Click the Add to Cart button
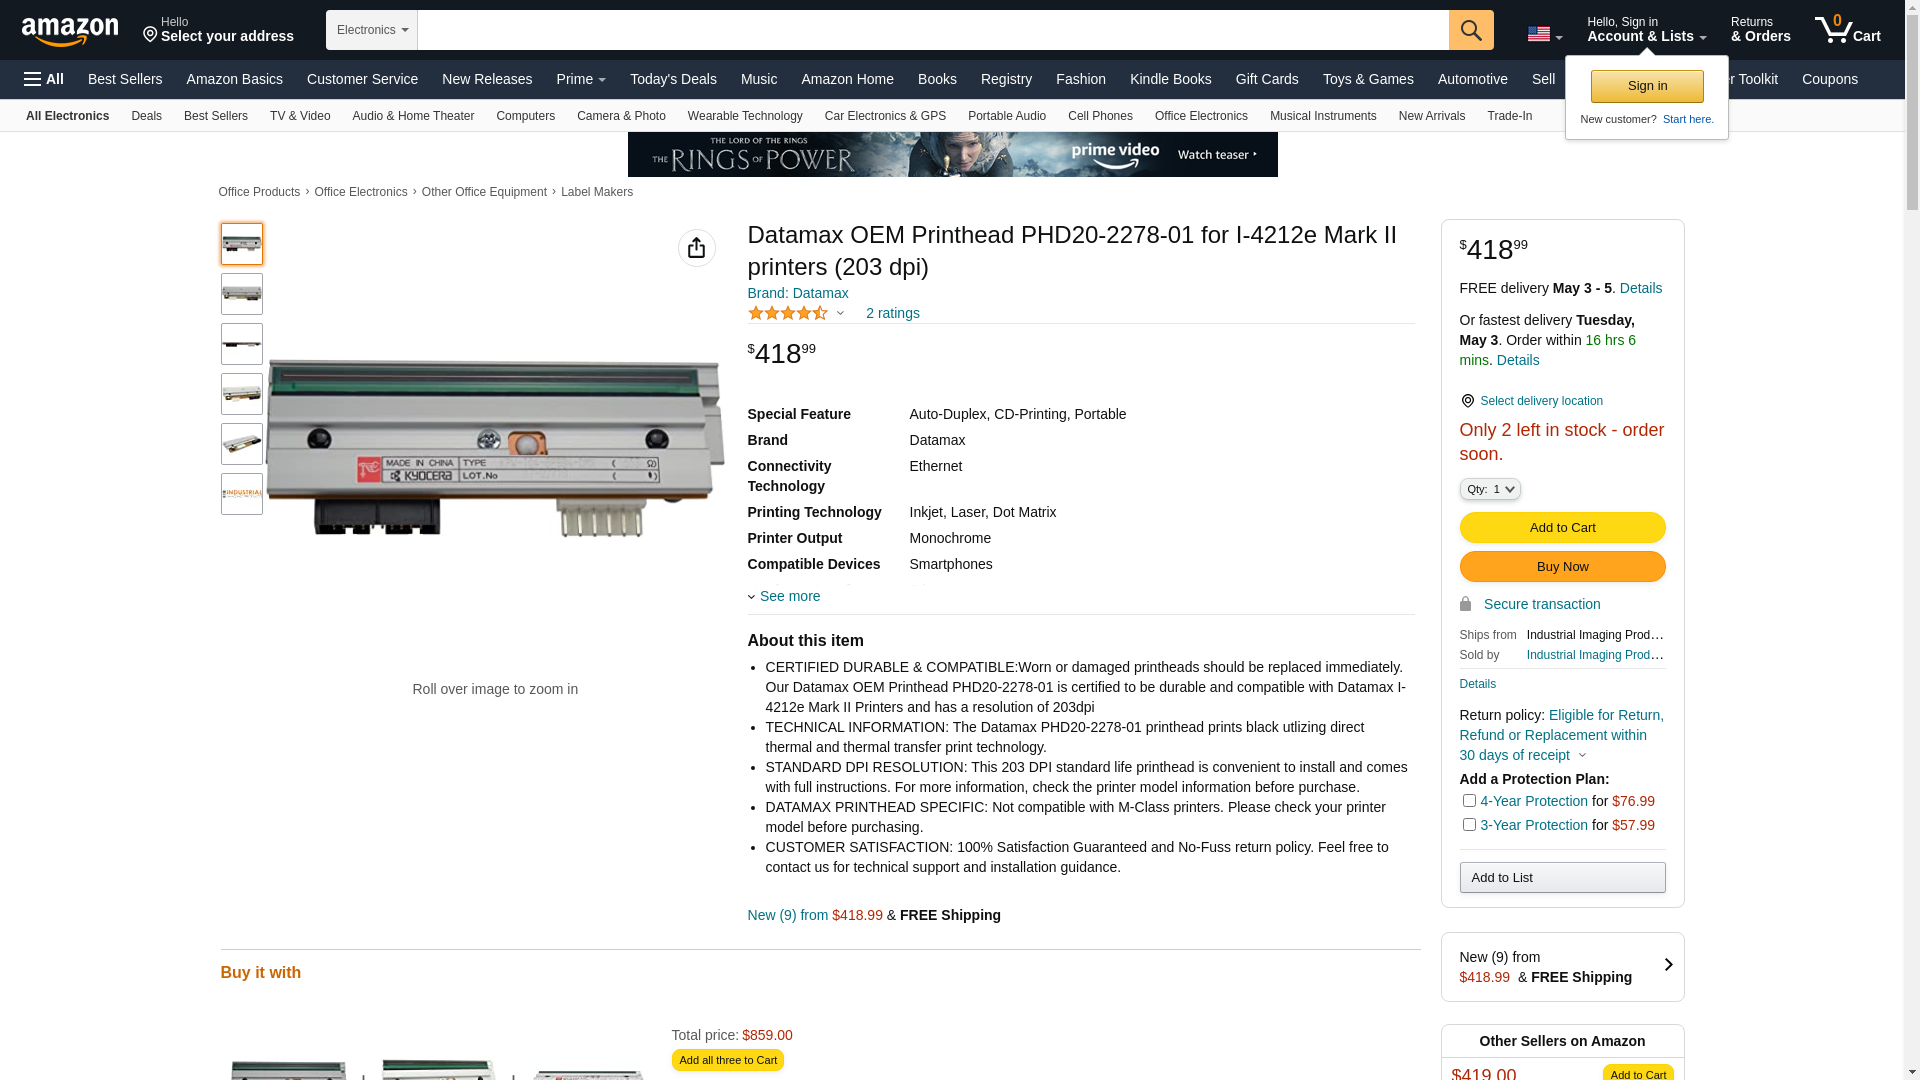Image resolution: width=1920 pixels, height=1080 pixels. [x=1562, y=528]
